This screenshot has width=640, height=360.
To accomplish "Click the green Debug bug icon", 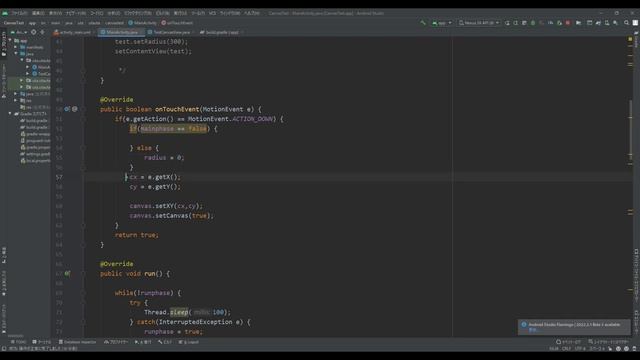I will click(533, 23).
